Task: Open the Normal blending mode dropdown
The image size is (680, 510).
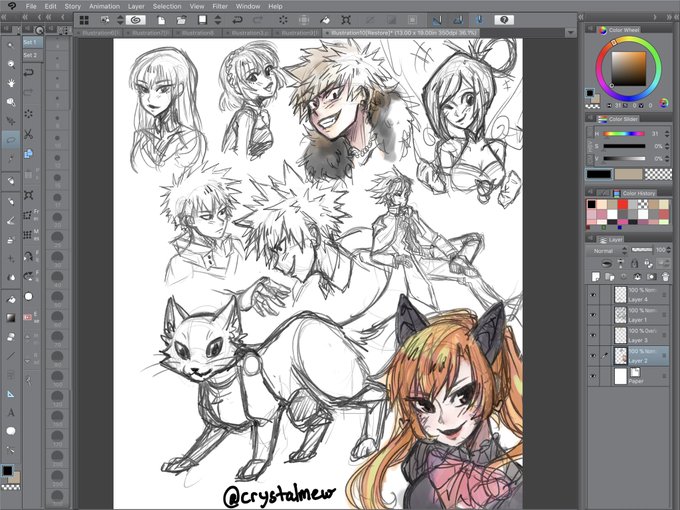Action: coord(607,251)
